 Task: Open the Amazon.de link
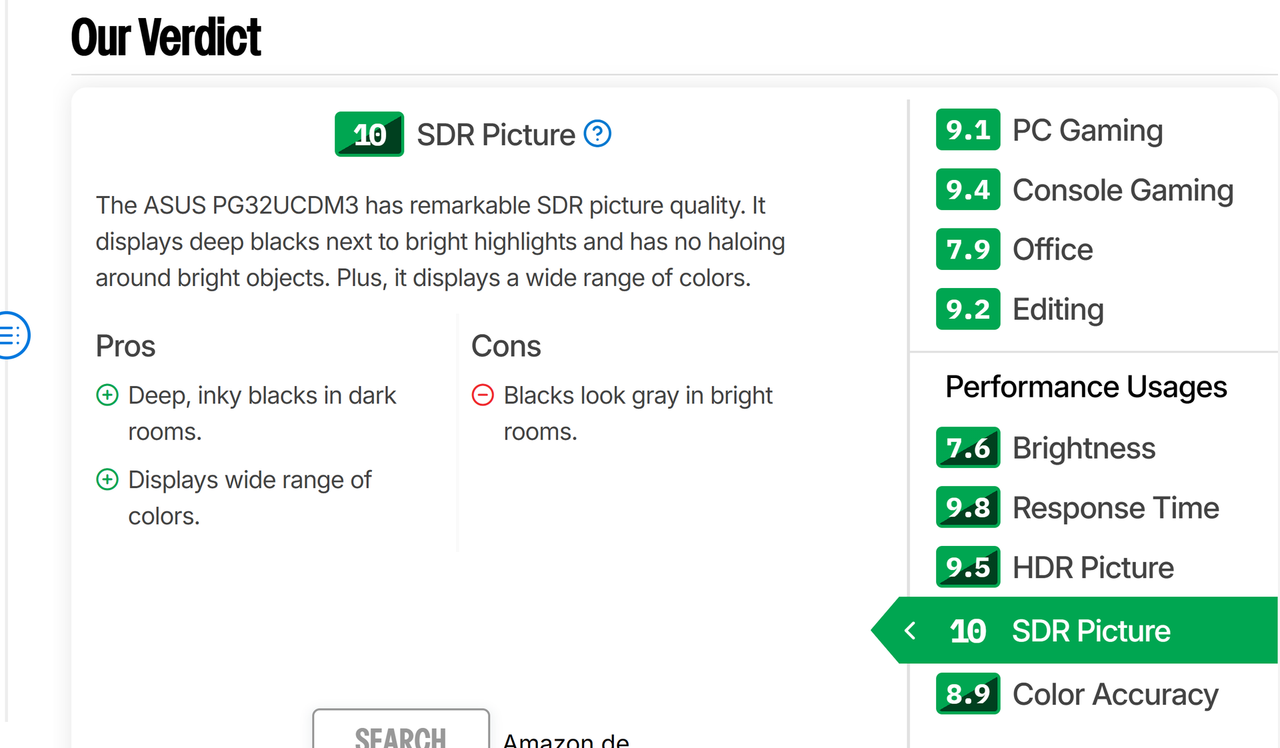coord(566,741)
